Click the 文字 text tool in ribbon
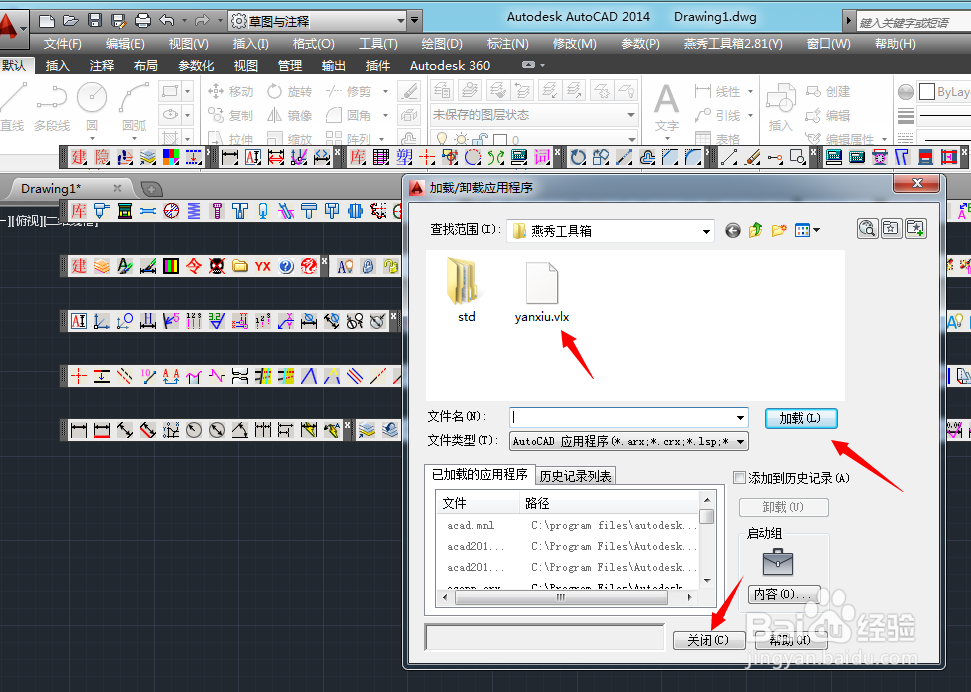Viewport: 971px width, 692px height. click(666, 107)
